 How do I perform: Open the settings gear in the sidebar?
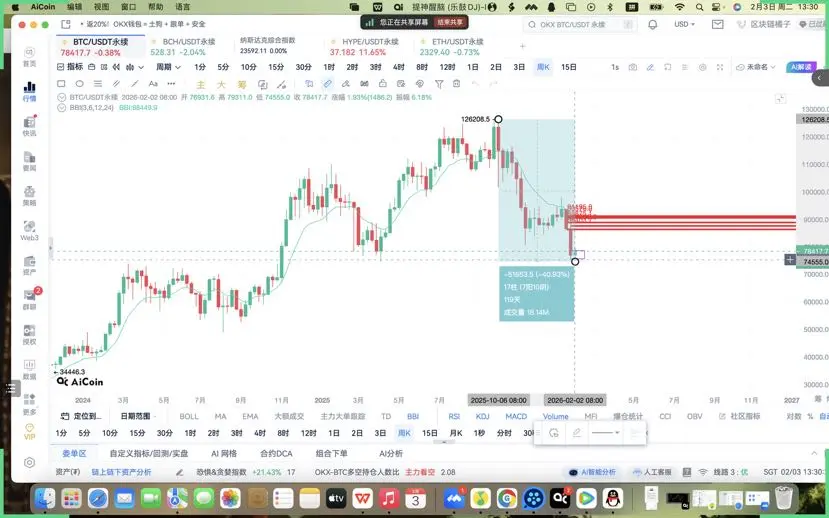click(30, 462)
